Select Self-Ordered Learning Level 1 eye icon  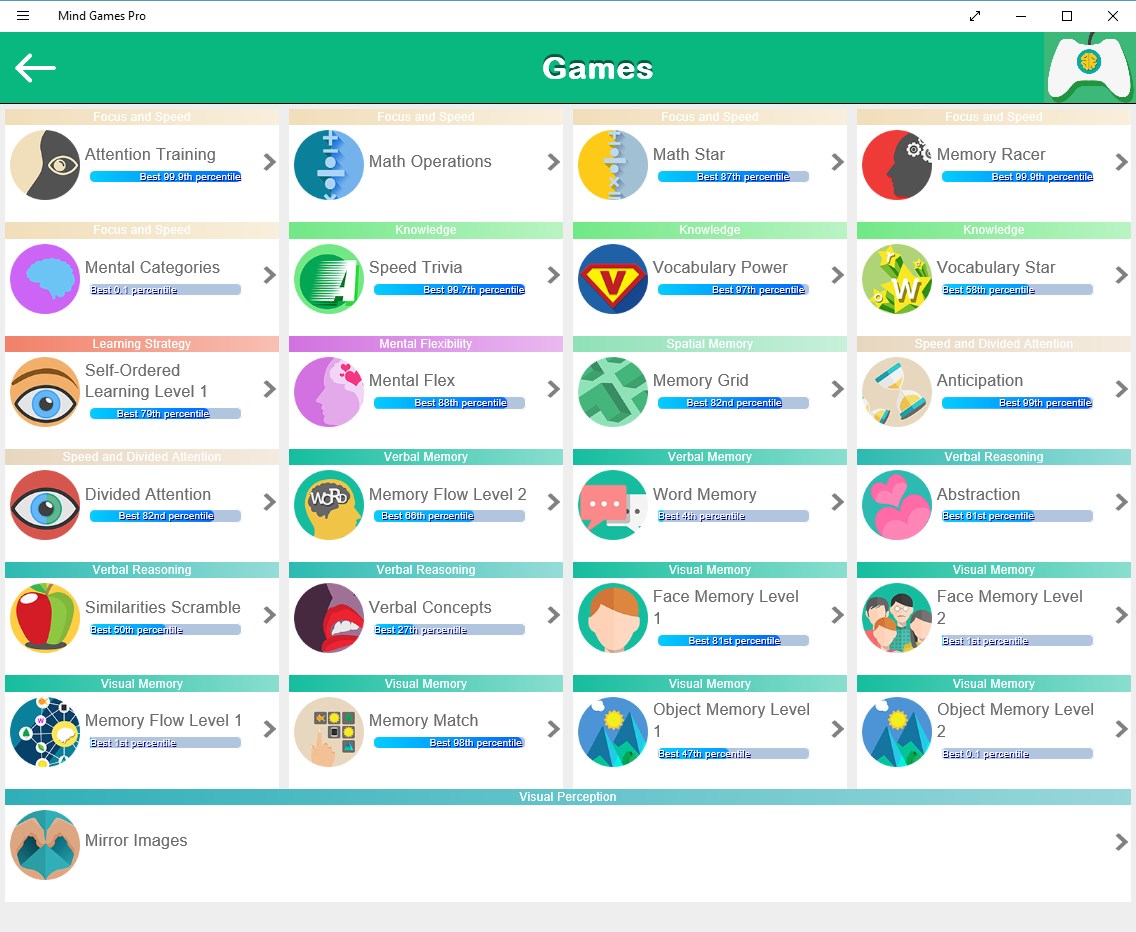pos(45,391)
